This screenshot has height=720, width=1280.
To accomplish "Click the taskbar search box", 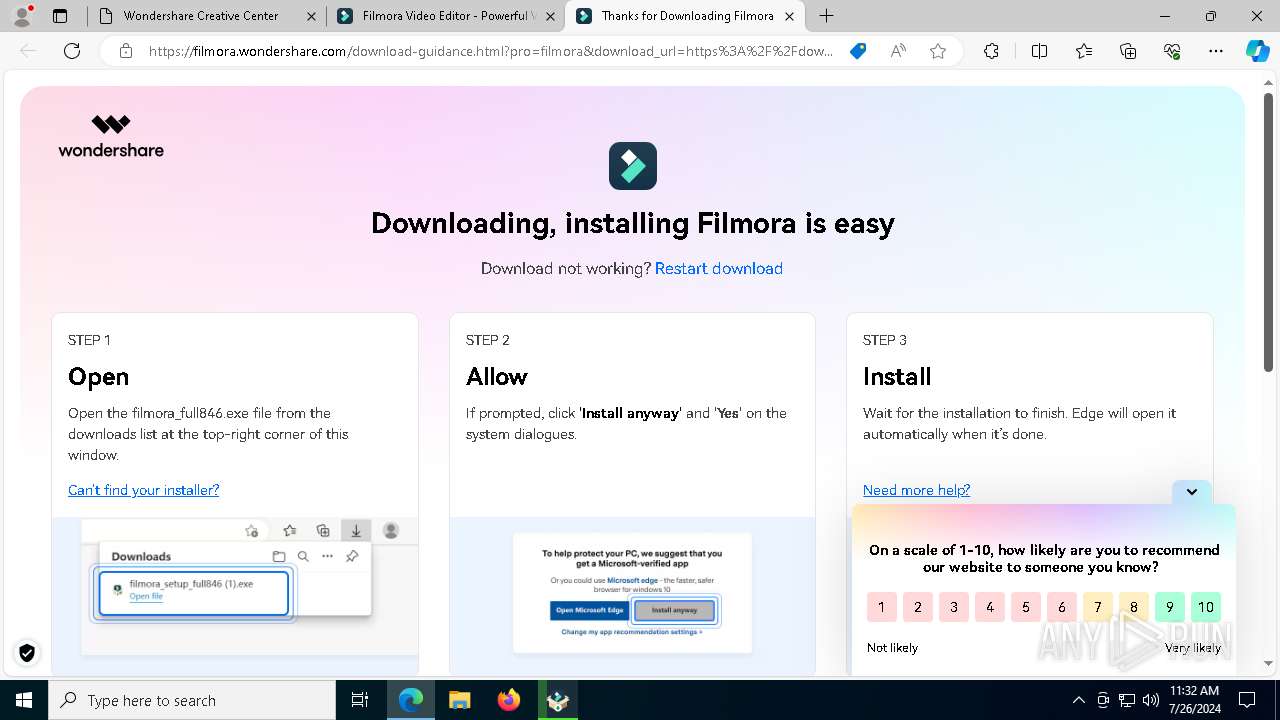I will pos(192,700).
